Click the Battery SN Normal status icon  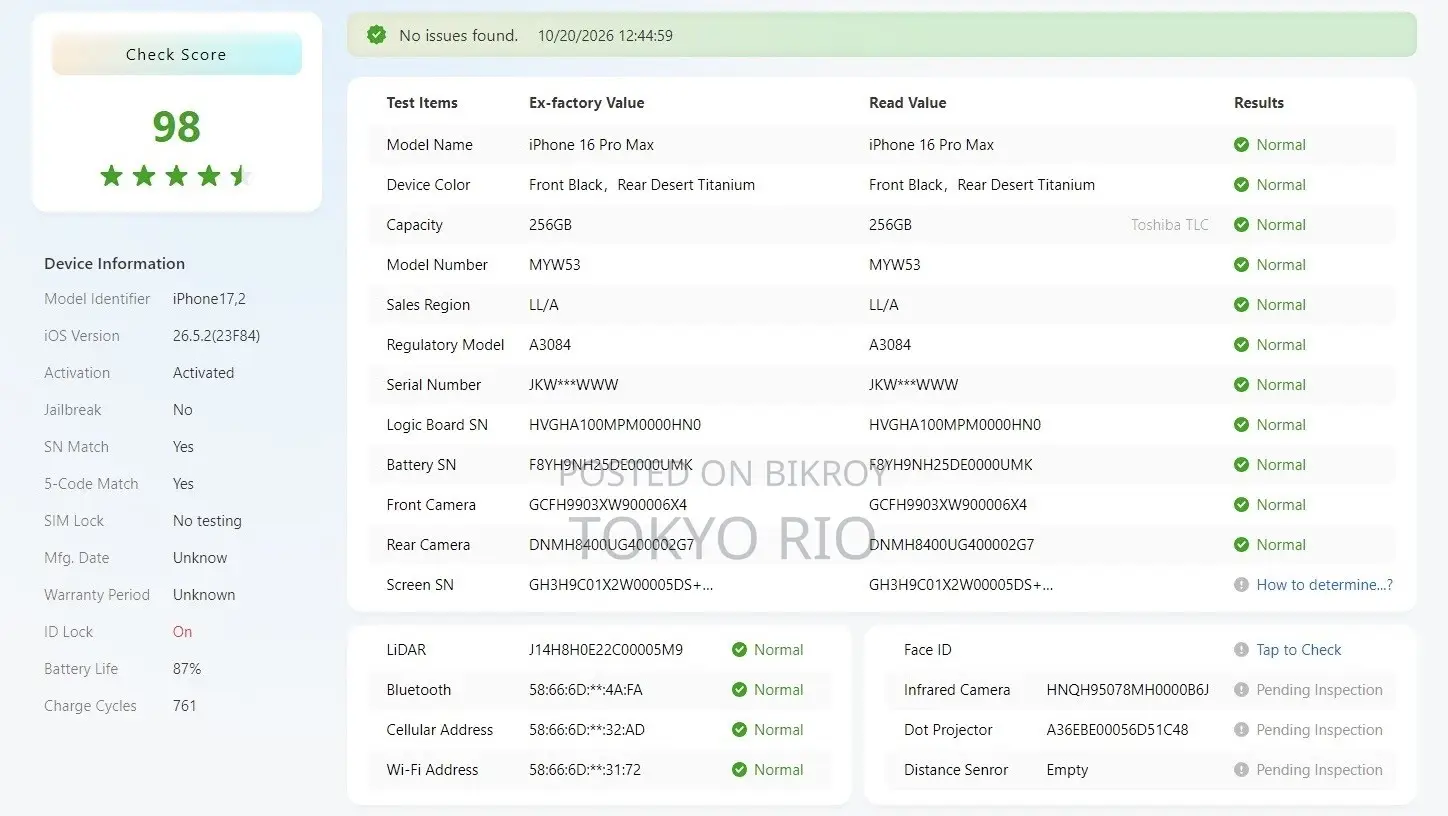tap(1241, 465)
